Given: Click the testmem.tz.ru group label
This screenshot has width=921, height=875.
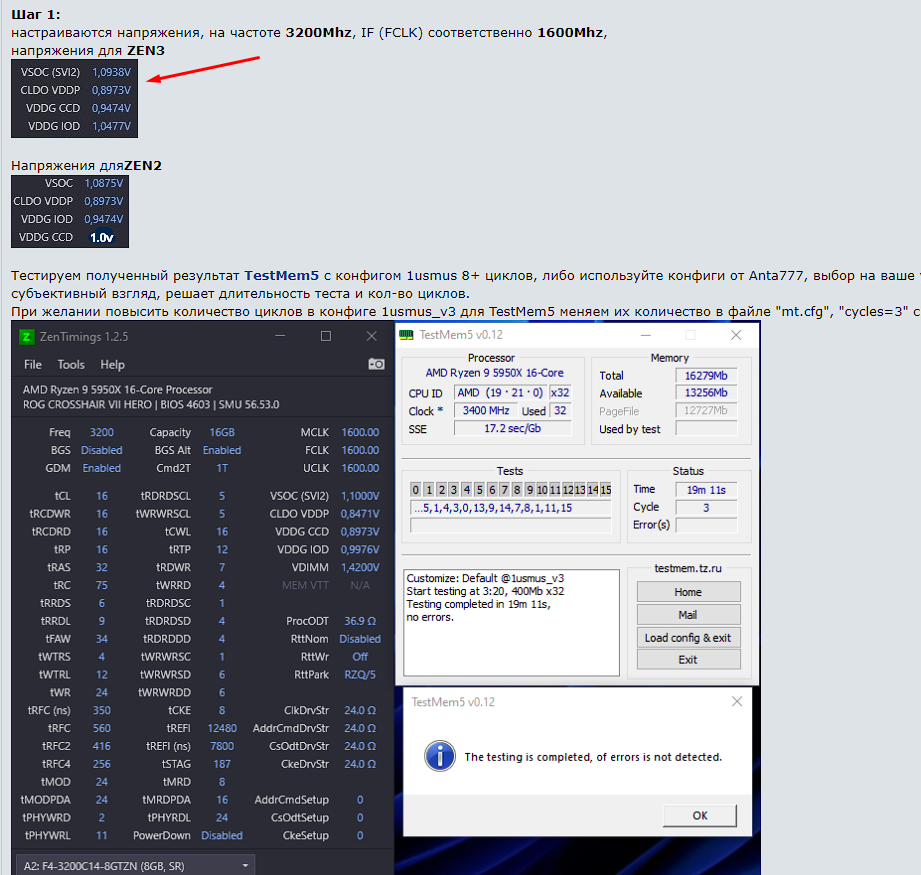Looking at the screenshot, I should (688, 568).
